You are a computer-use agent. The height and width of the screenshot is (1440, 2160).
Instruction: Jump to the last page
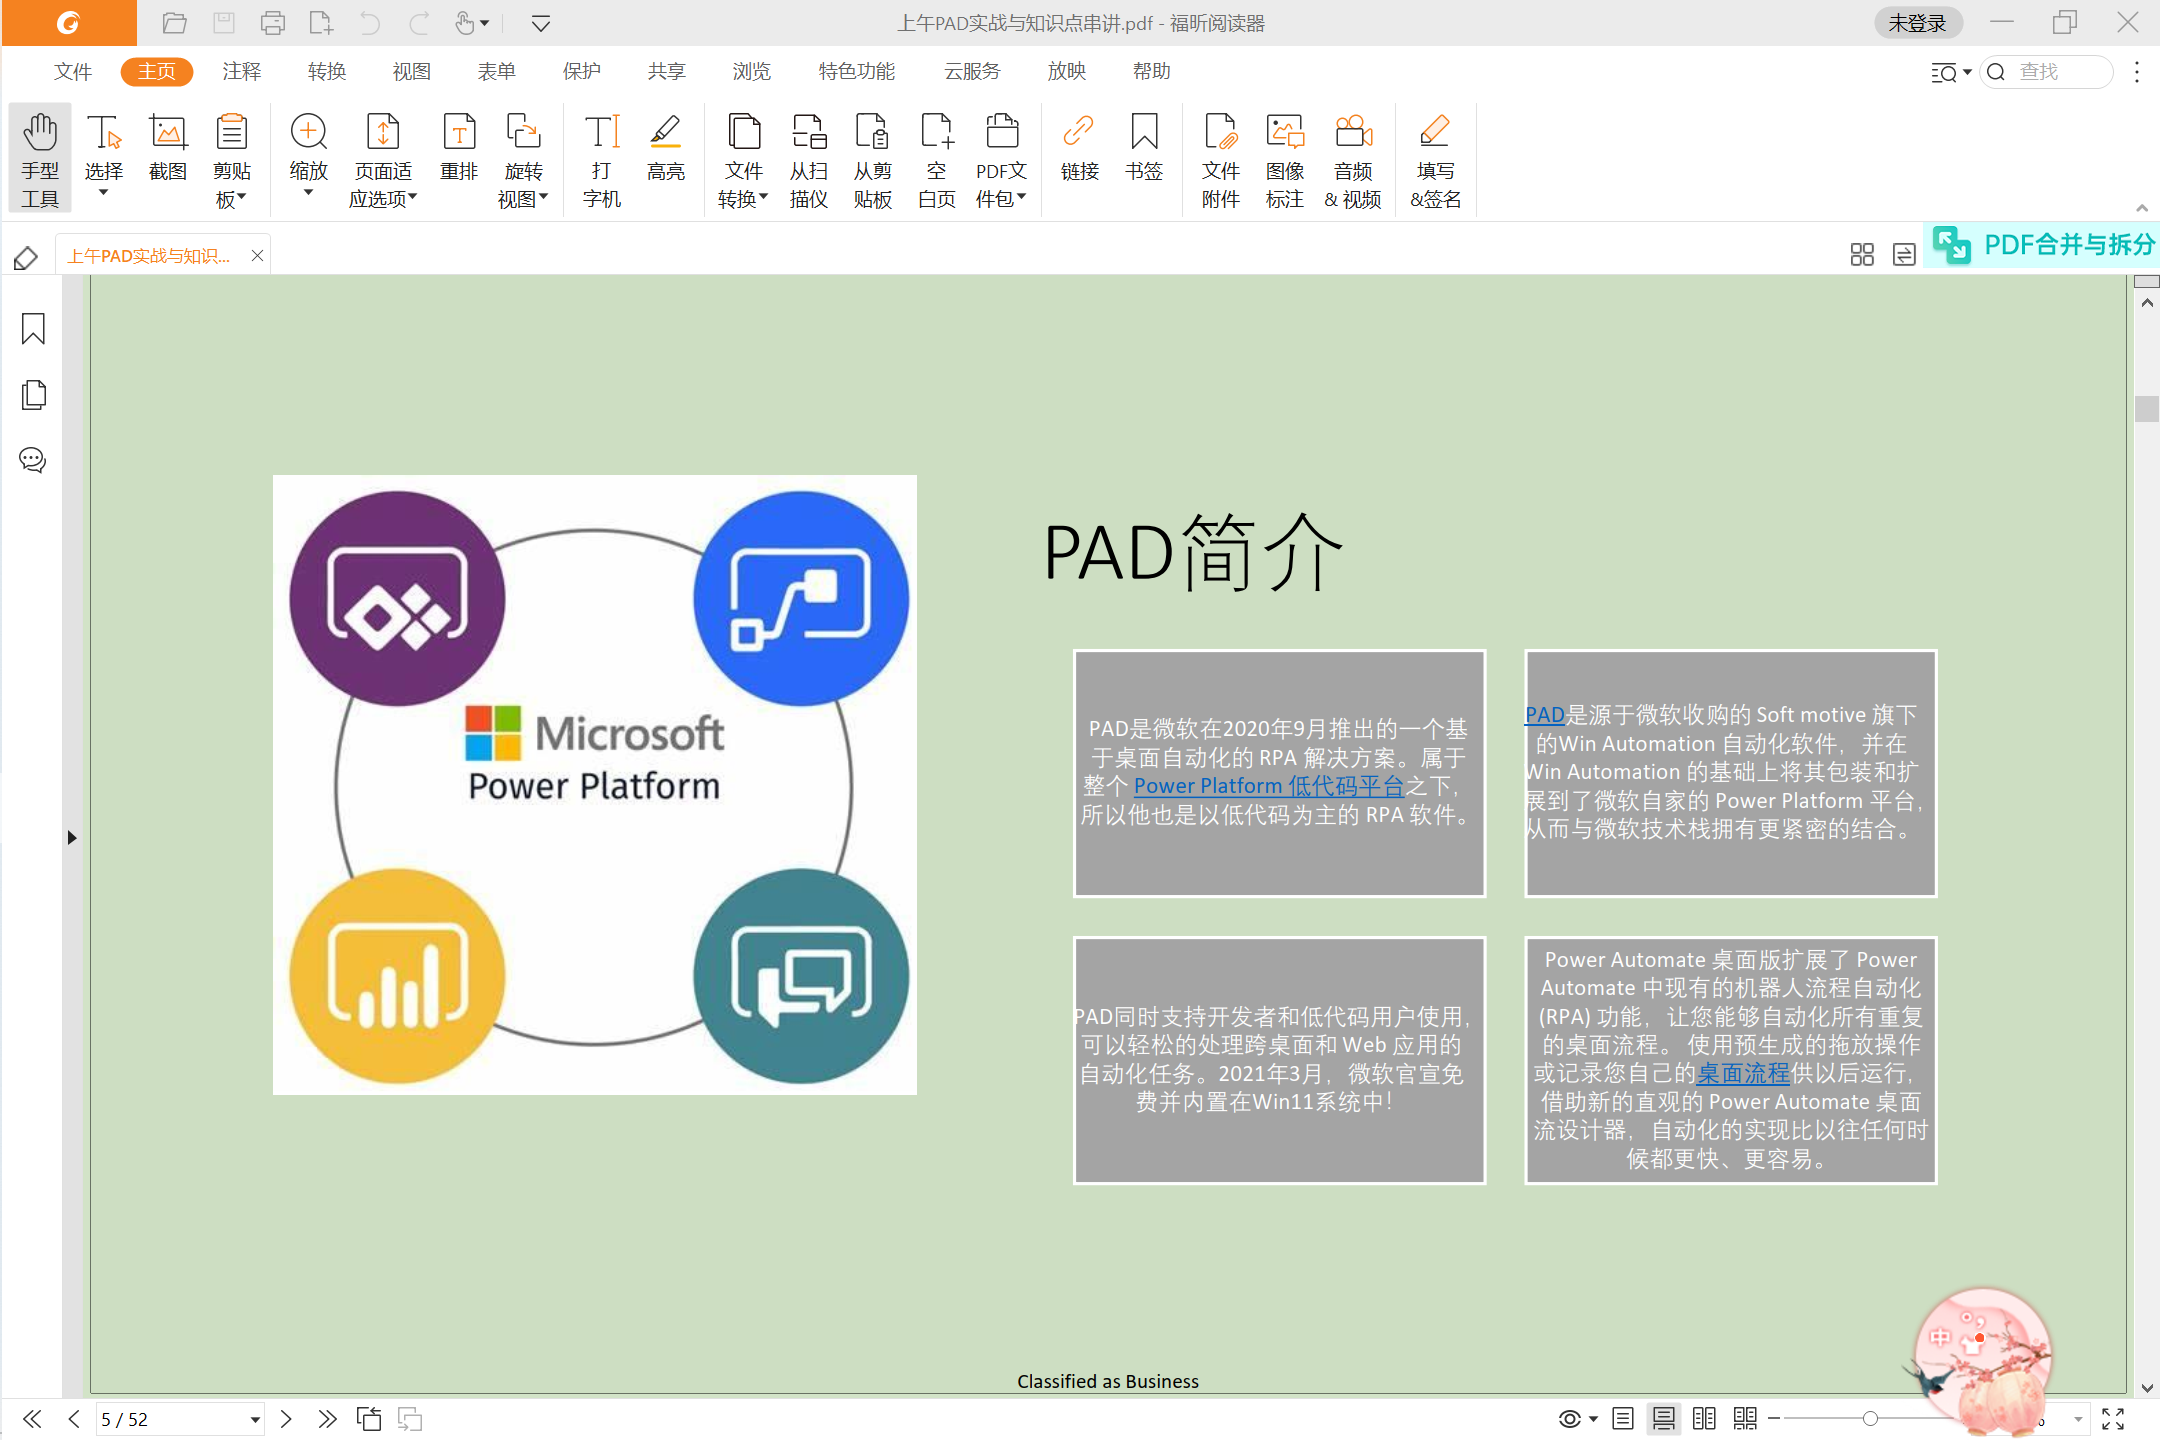tap(327, 1418)
